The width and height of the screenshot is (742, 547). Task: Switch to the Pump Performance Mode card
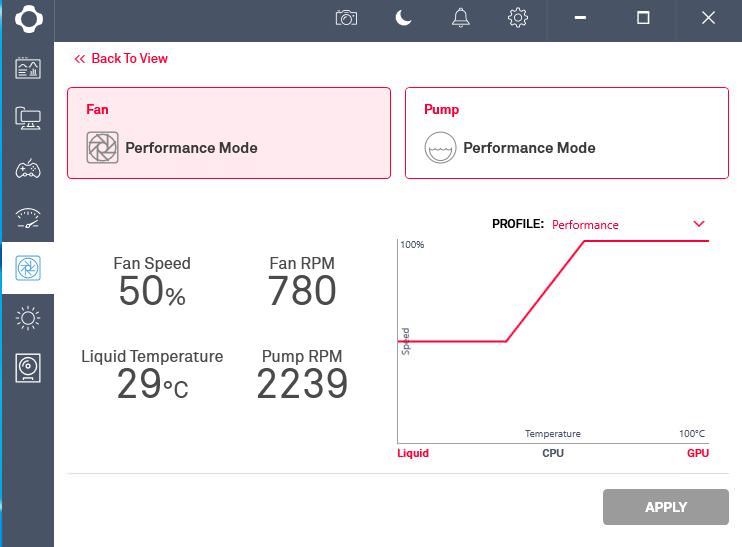tap(566, 133)
